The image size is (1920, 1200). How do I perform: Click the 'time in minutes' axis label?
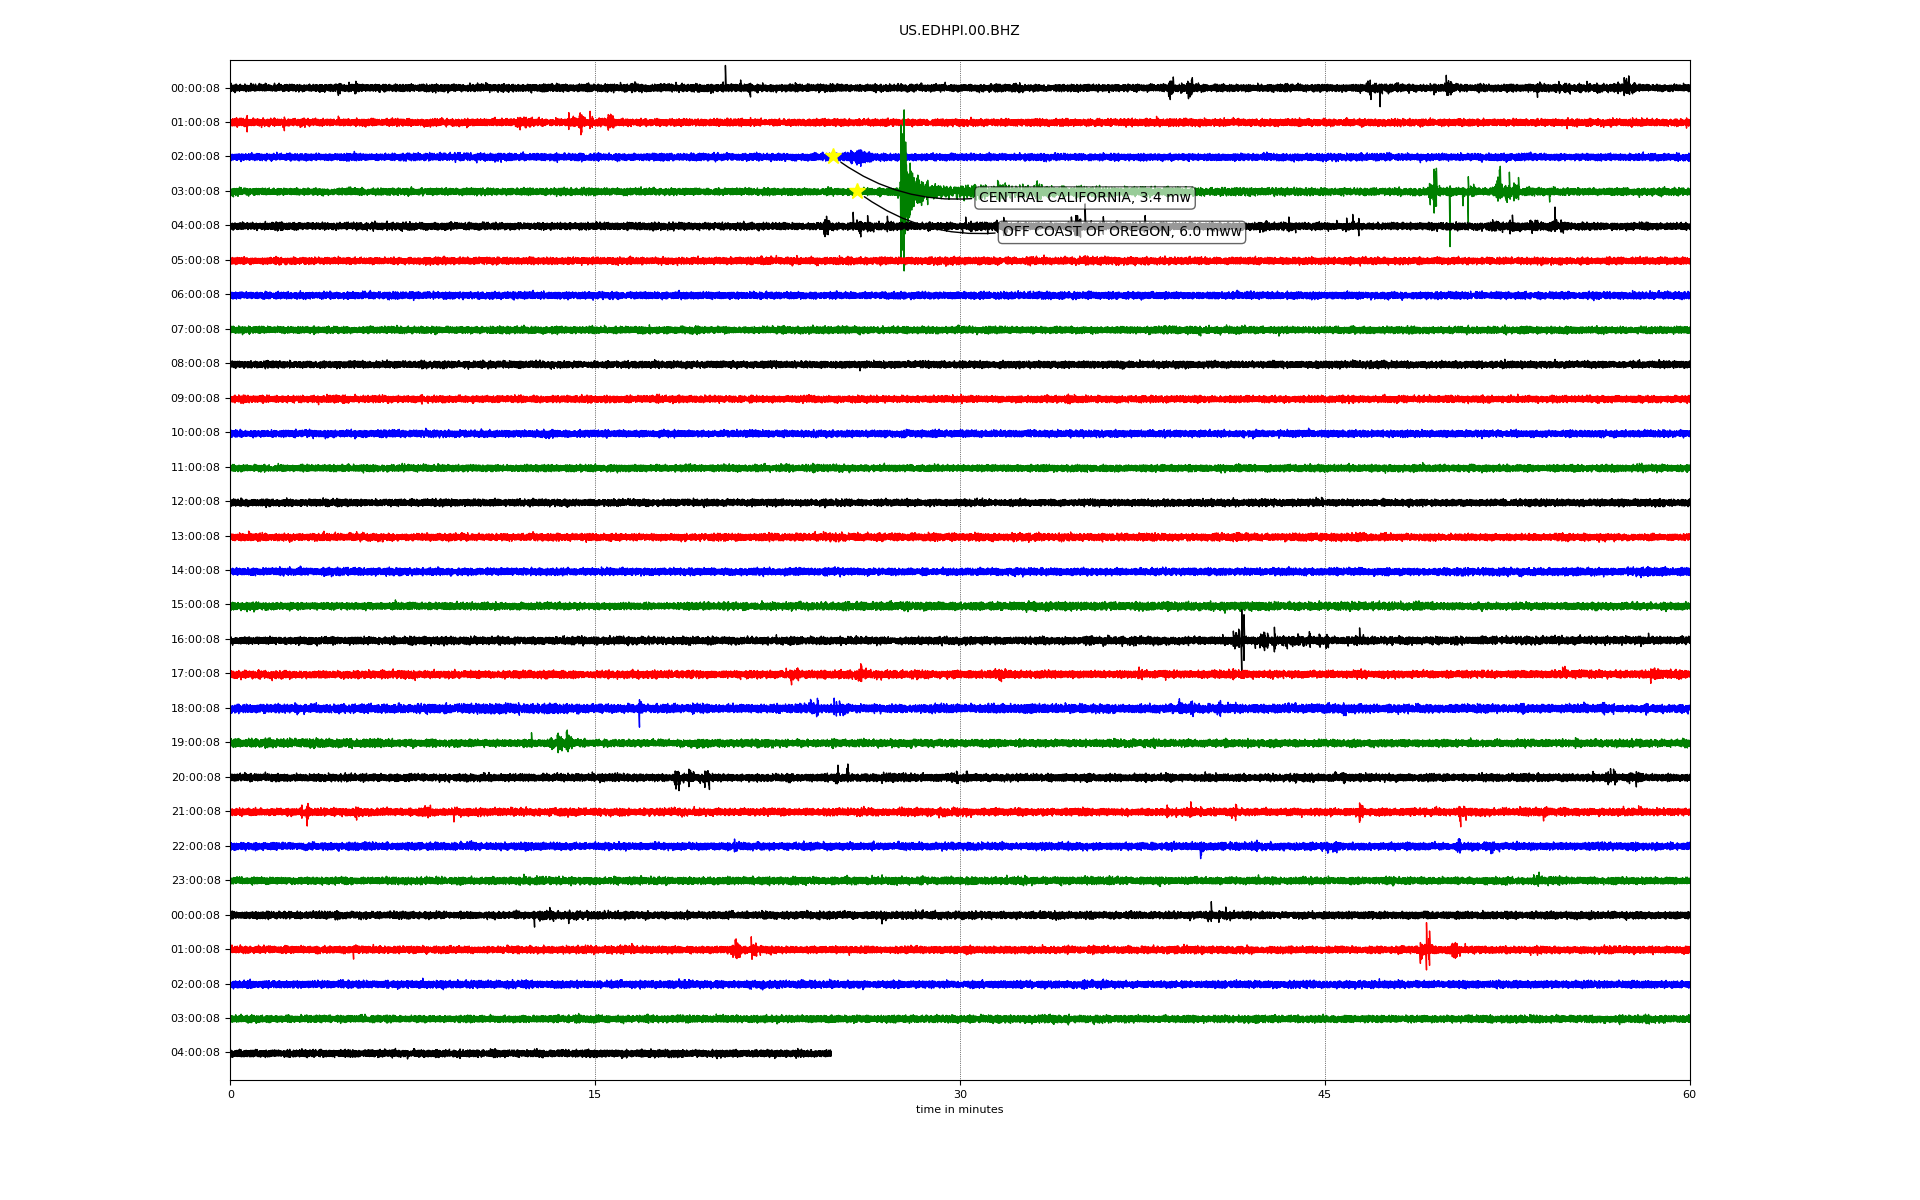[x=959, y=1110]
